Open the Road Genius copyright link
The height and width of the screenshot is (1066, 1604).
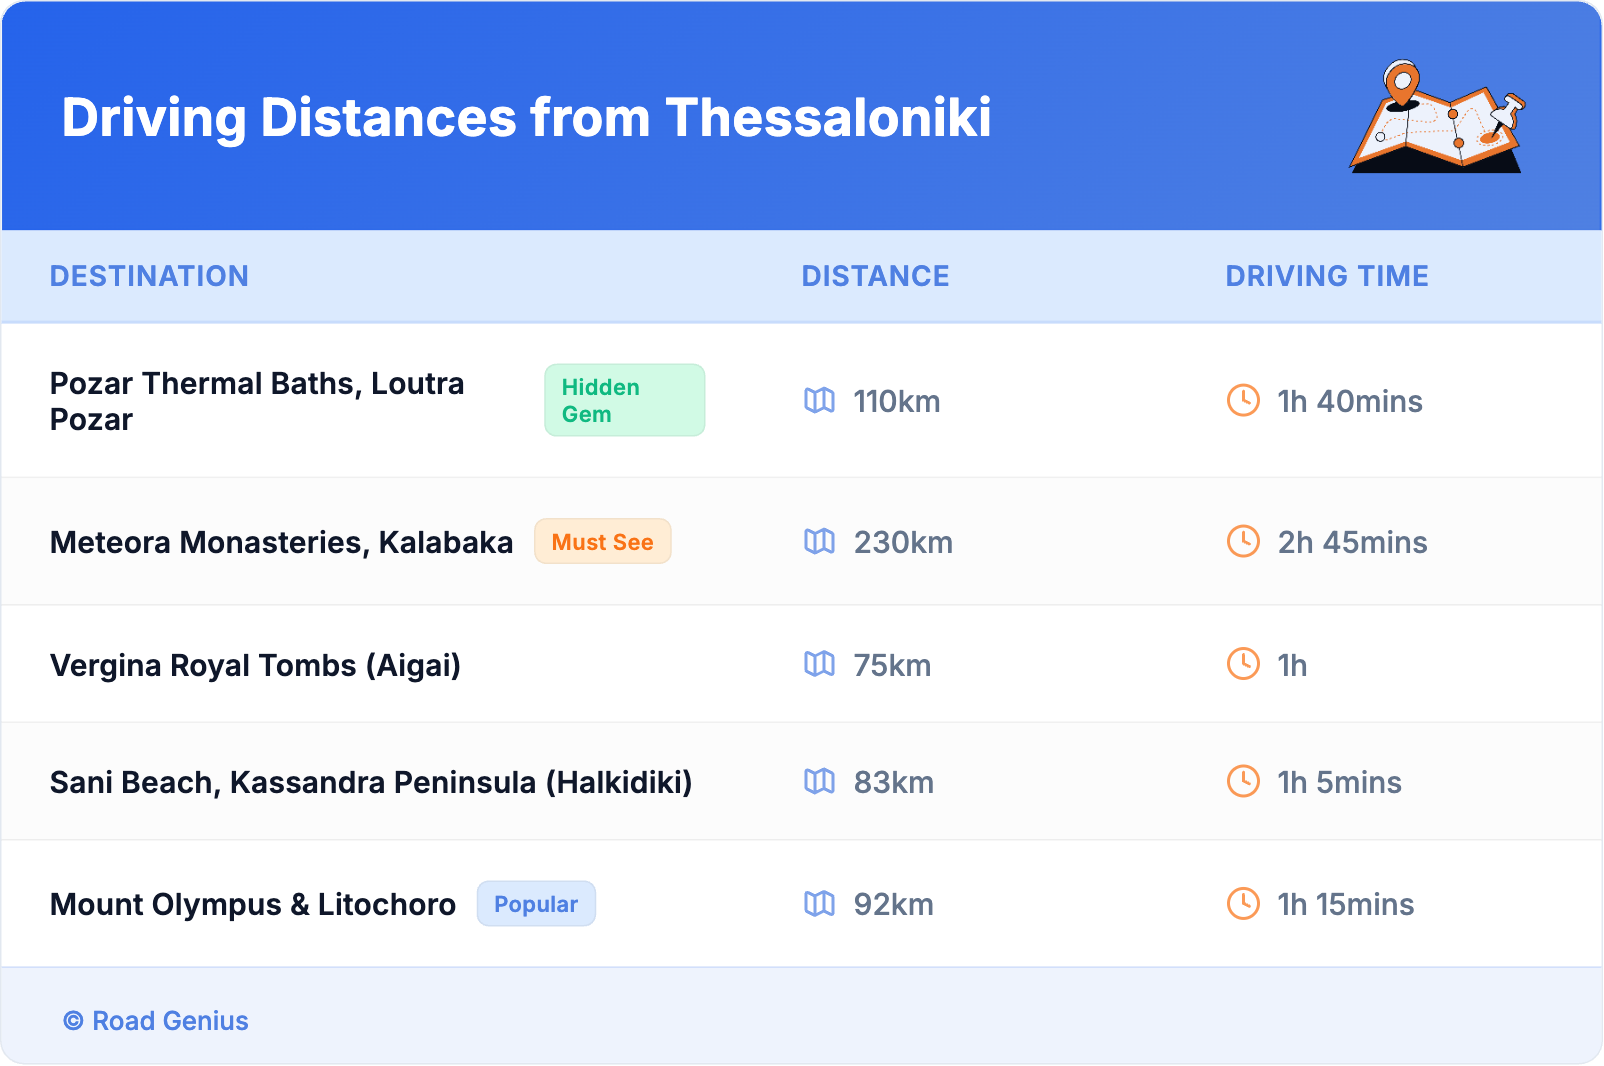pyautogui.click(x=156, y=1021)
